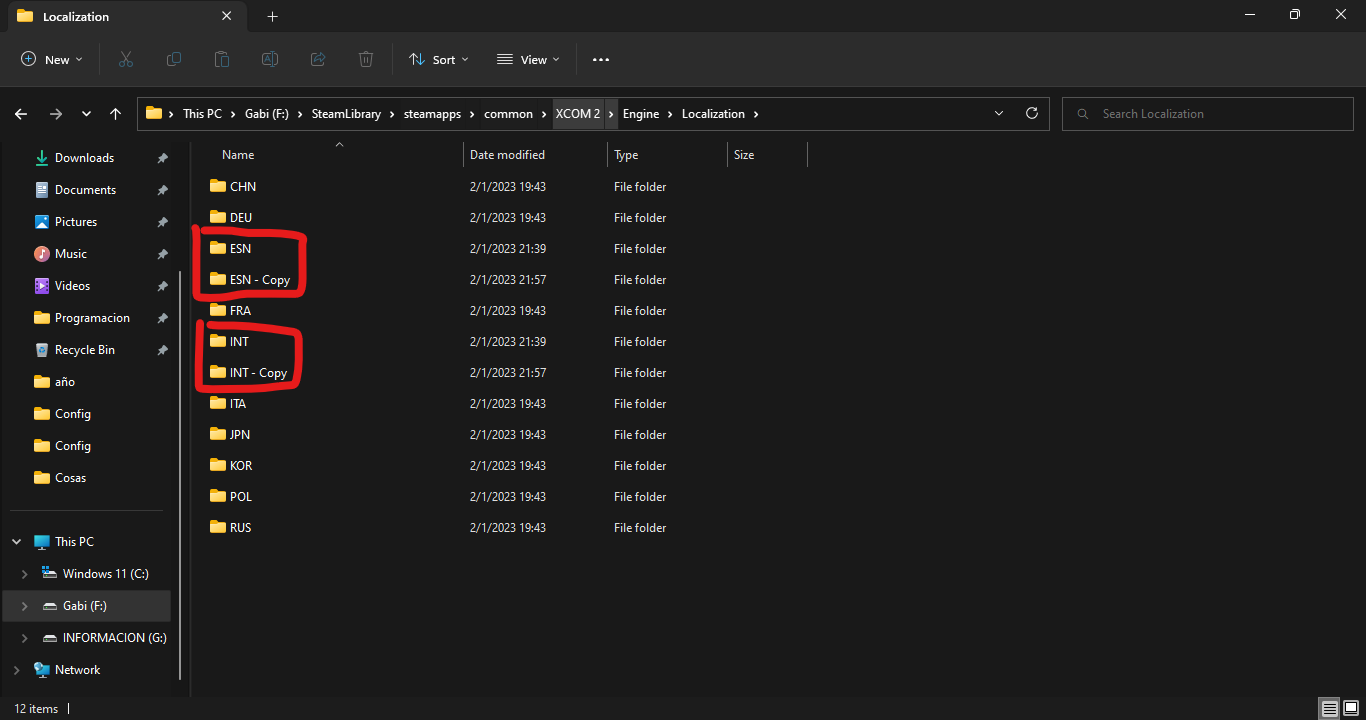This screenshot has height=720, width=1366.
Task: Click the steamapps breadcrumb segment
Action: tap(432, 114)
